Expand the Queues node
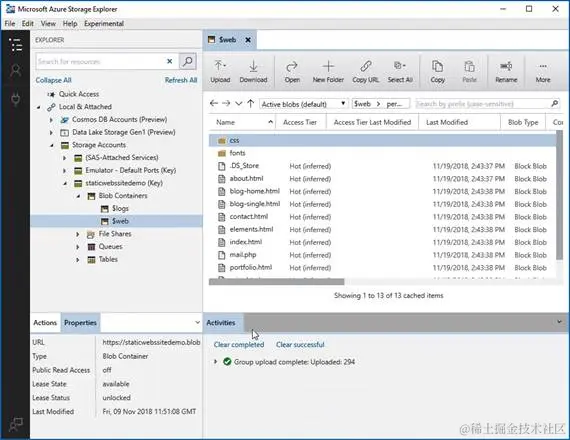 [77, 247]
